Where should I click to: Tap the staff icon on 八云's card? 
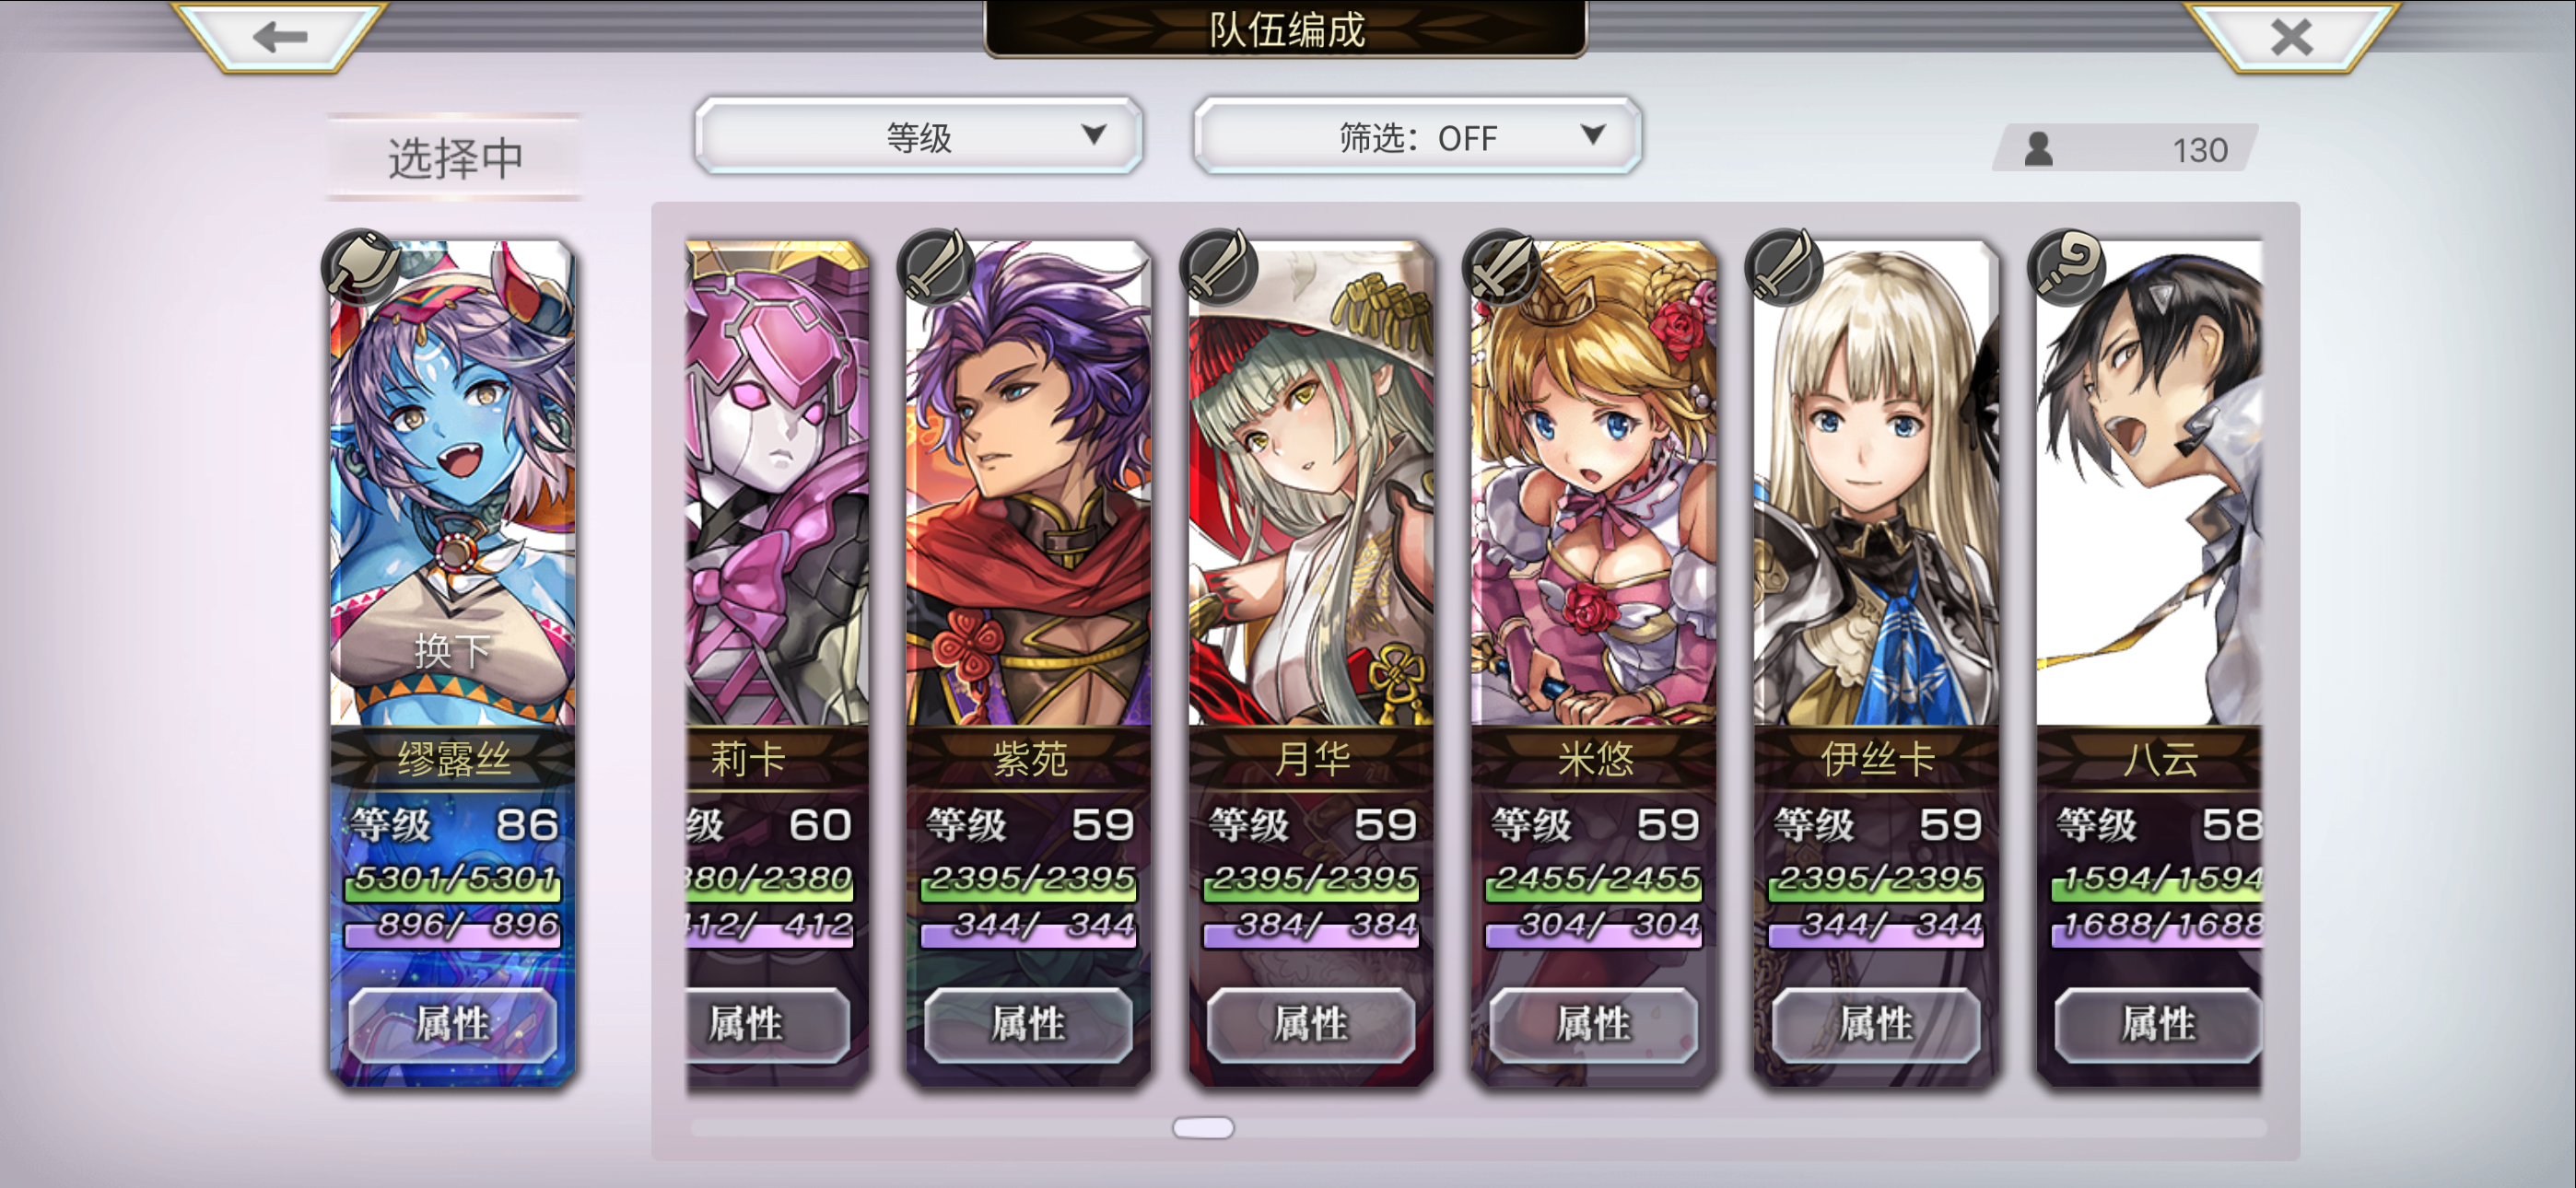pos(2067,267)
